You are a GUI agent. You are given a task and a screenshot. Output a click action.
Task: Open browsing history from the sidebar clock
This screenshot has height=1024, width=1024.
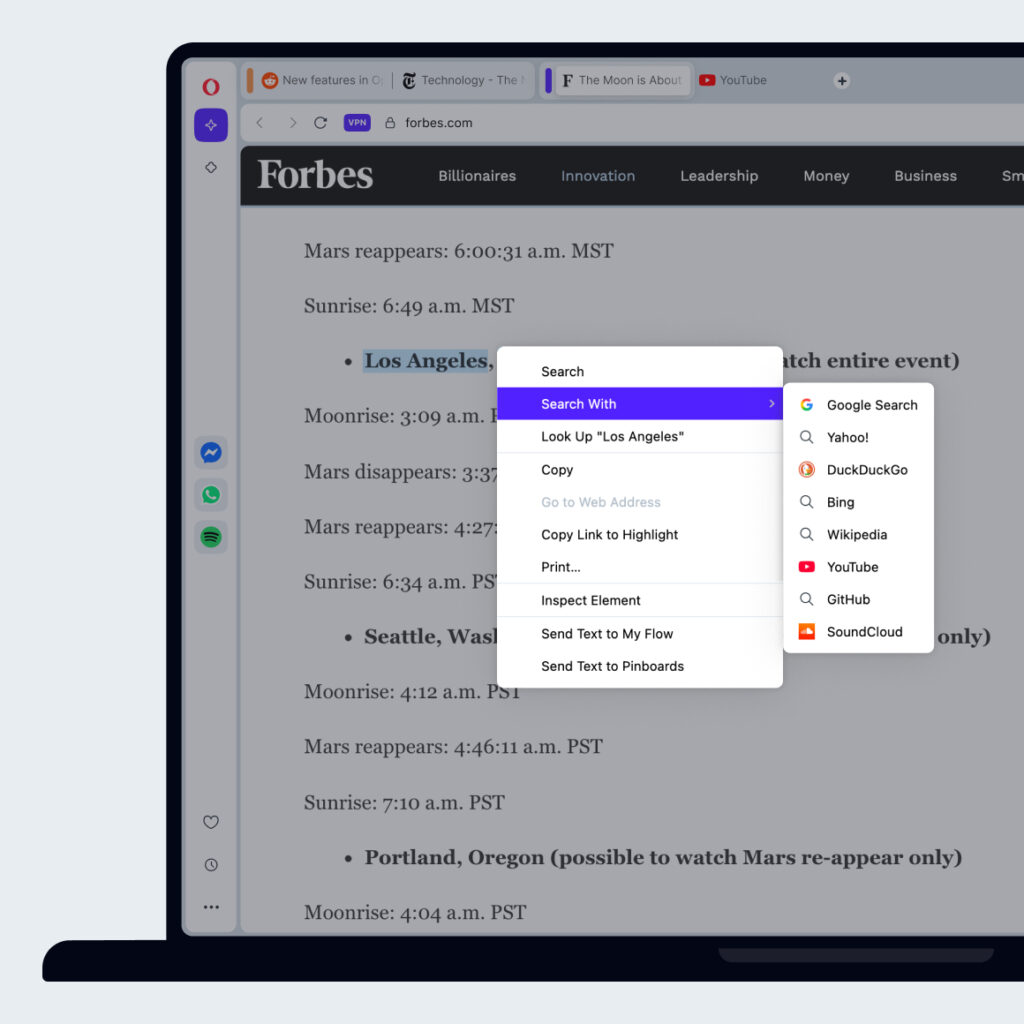[x=210, y=864]
